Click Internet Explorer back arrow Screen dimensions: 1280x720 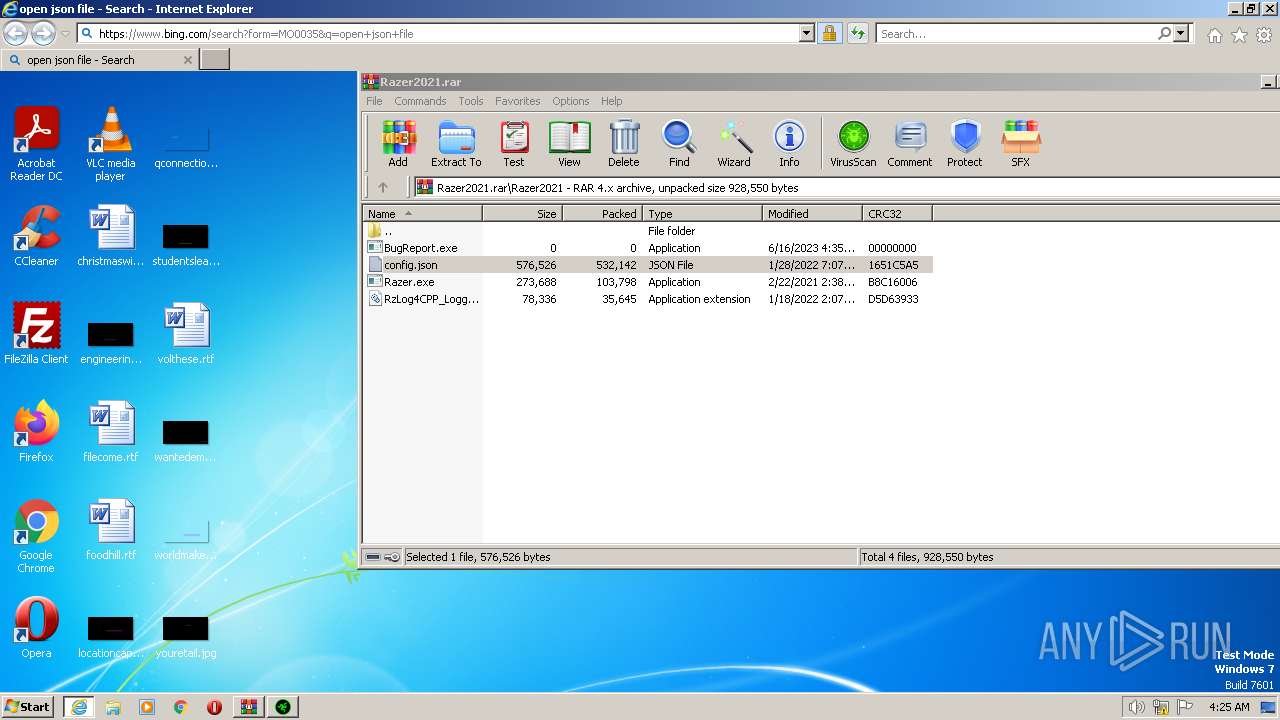(16, 33)
